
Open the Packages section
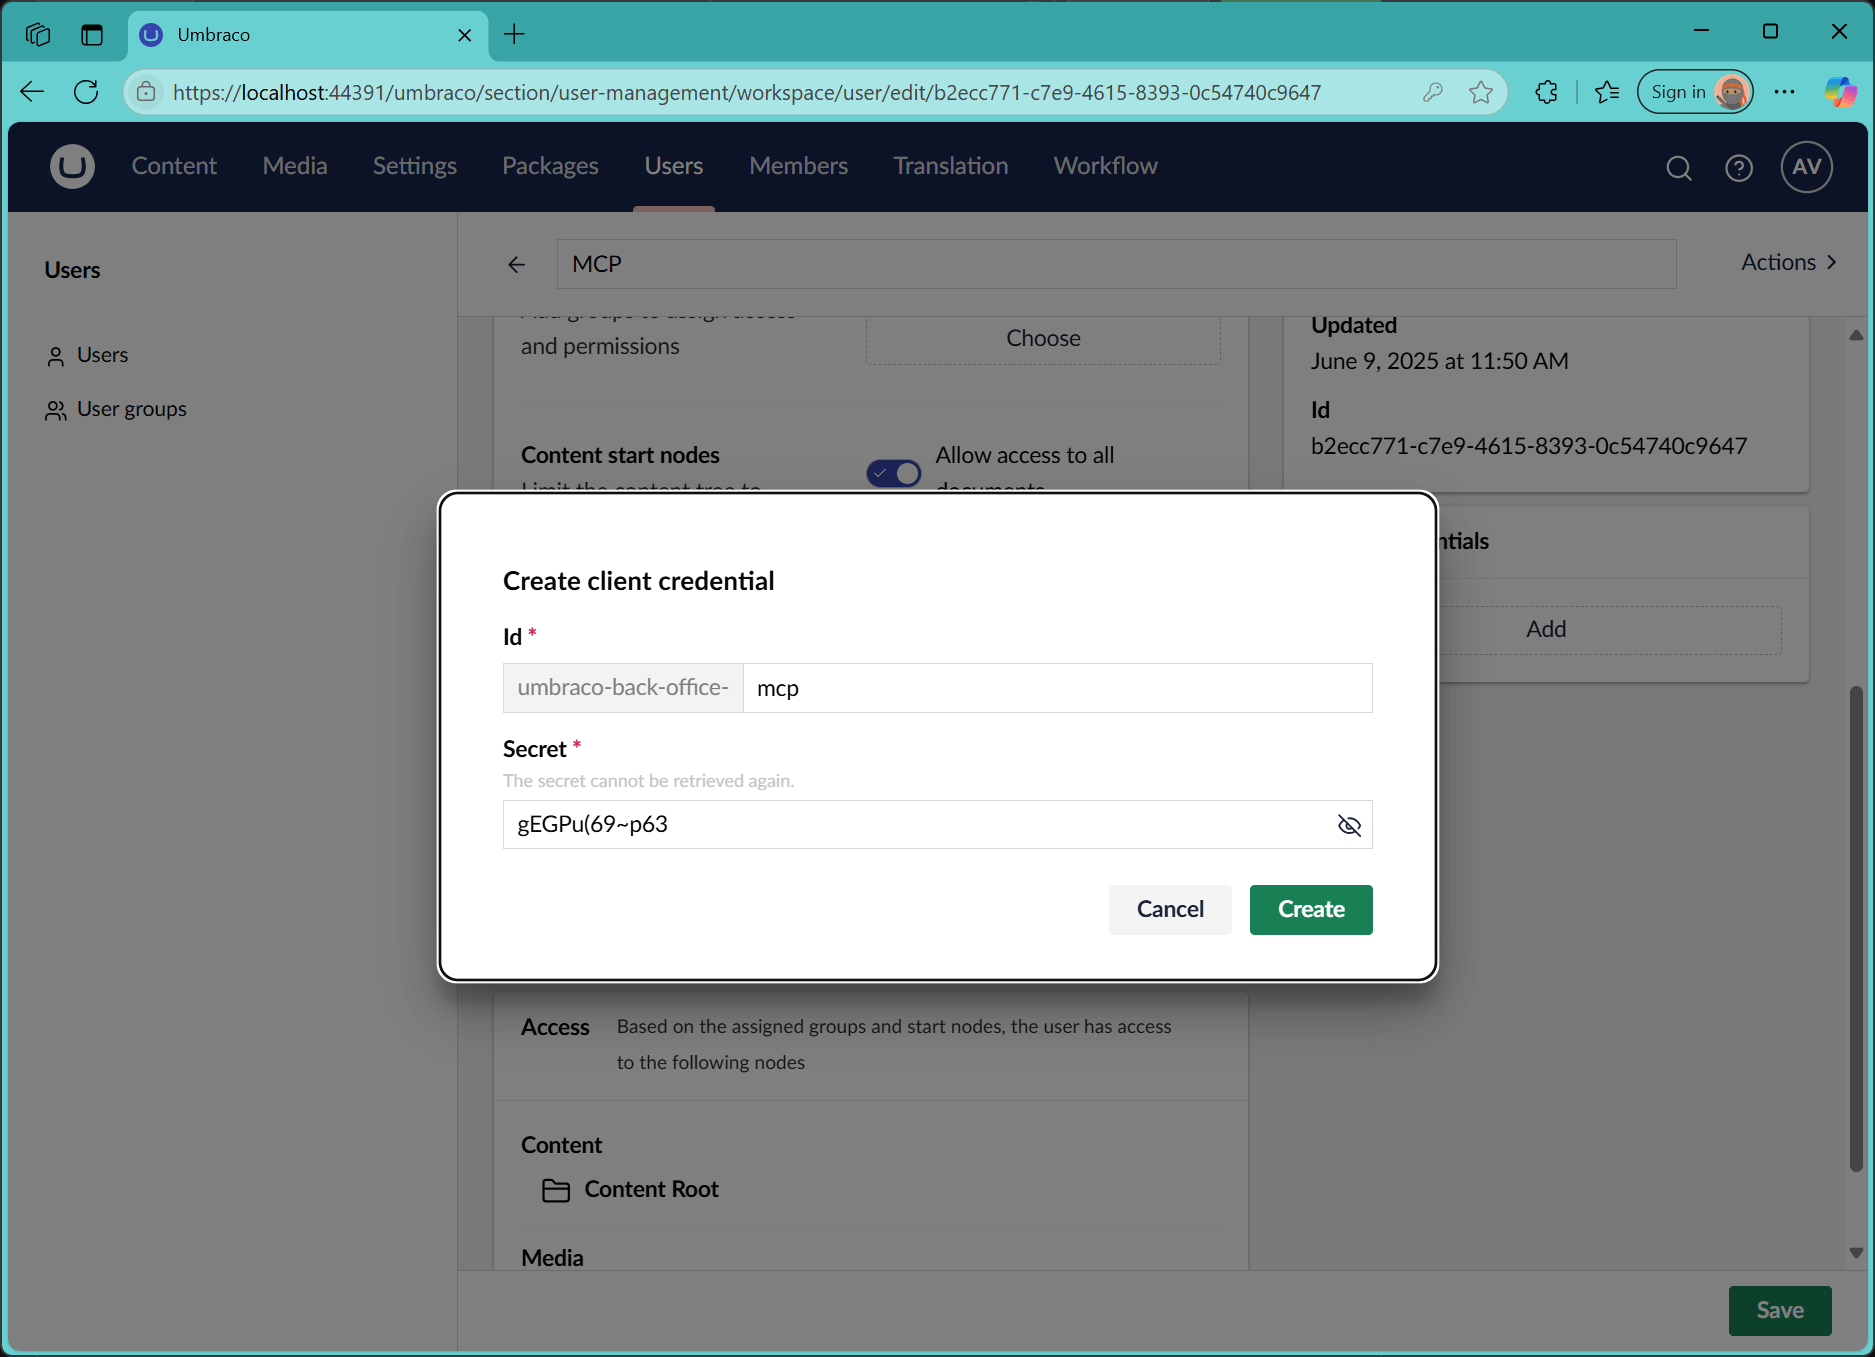(550, 166)
